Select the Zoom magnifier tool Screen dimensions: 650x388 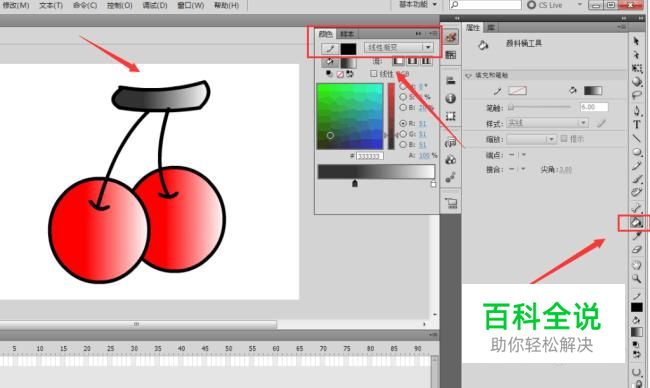click(637, 279)
